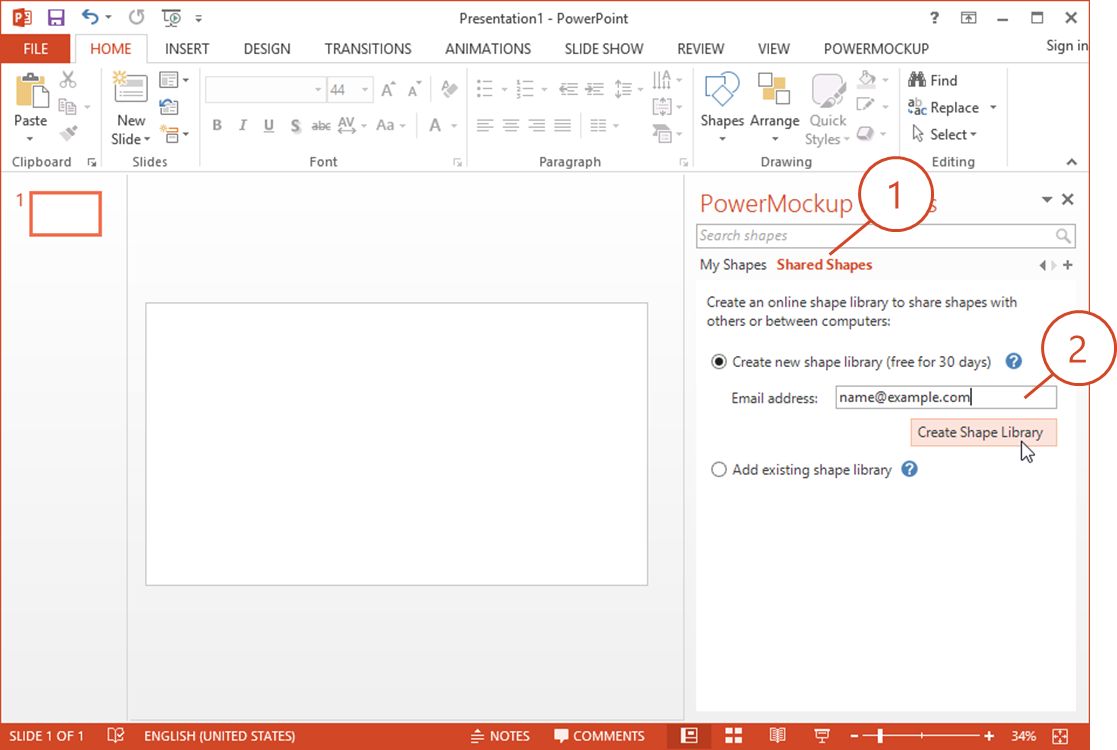
Task: Click the Search shapes field
Action: pos(885,236)
